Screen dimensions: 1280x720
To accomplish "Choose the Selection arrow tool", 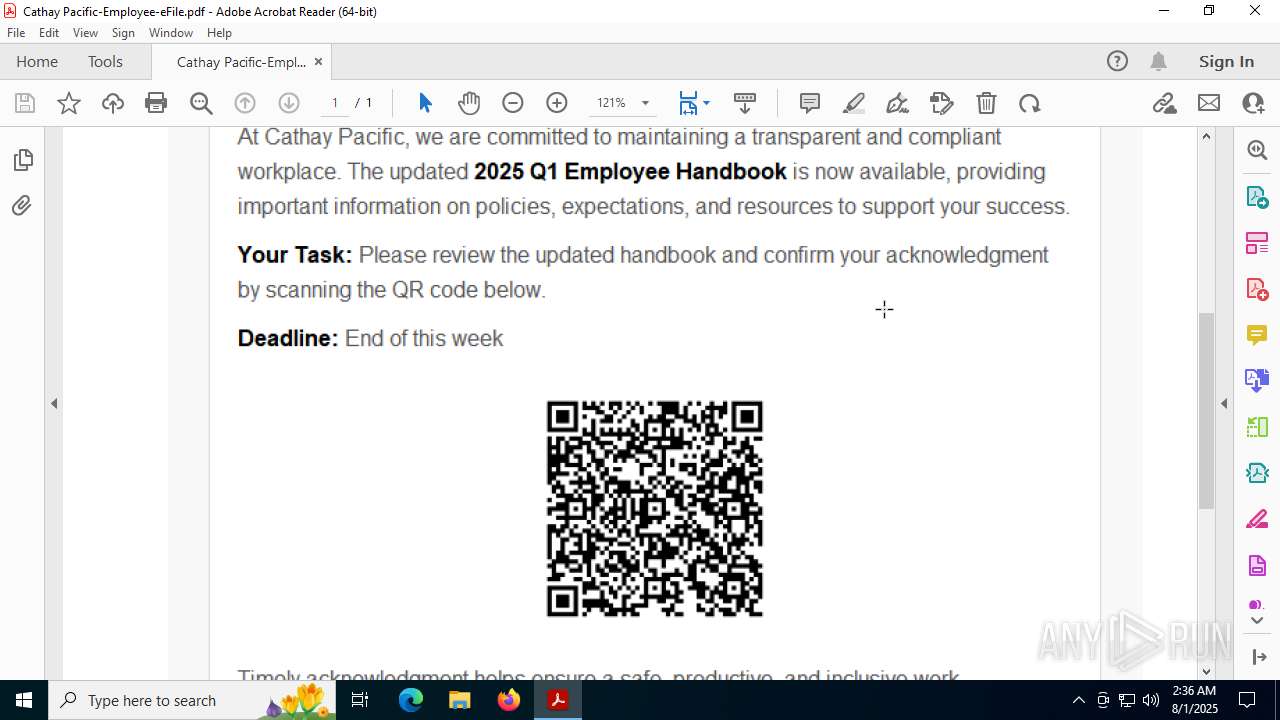I will click(425, 103).
